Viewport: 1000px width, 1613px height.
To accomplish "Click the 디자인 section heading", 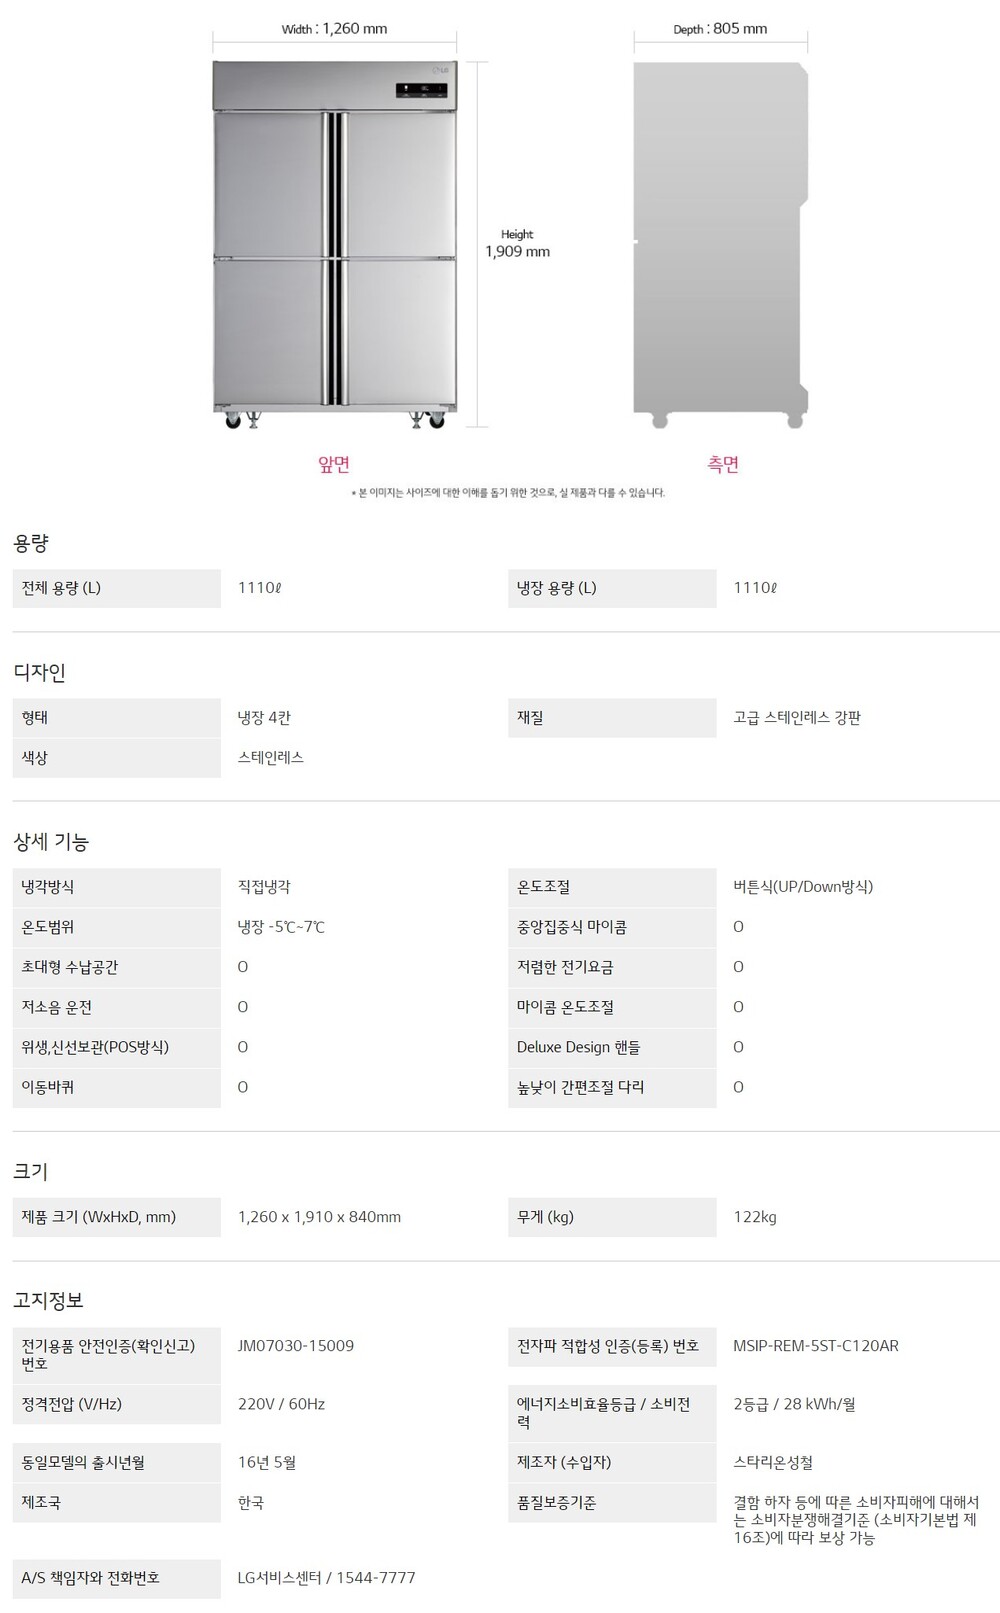I will point(40,673).
